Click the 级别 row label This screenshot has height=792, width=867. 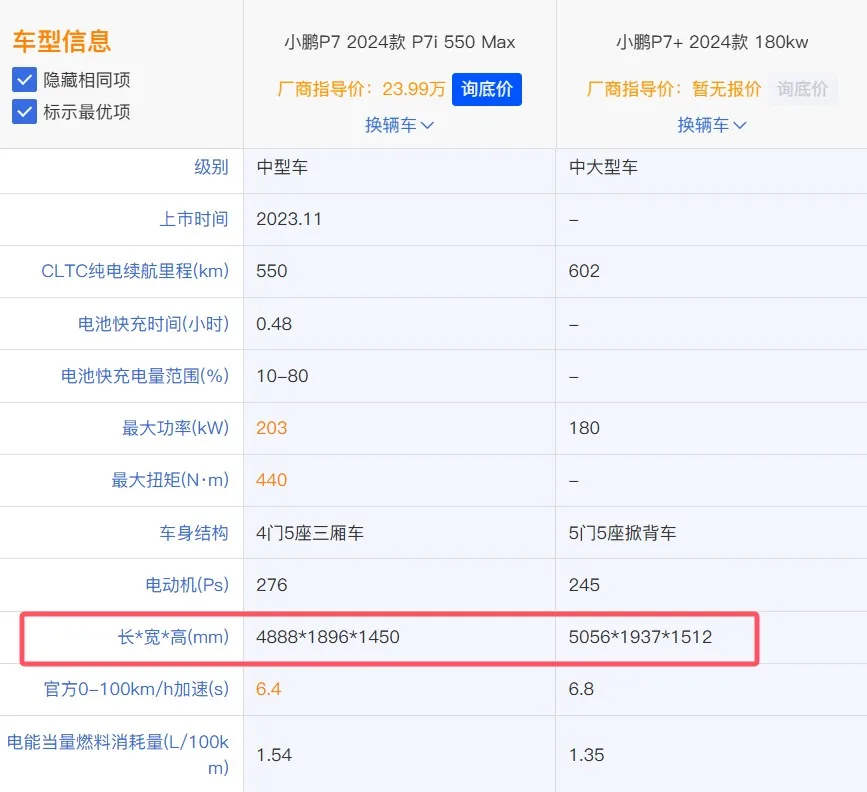coord(211,167)
